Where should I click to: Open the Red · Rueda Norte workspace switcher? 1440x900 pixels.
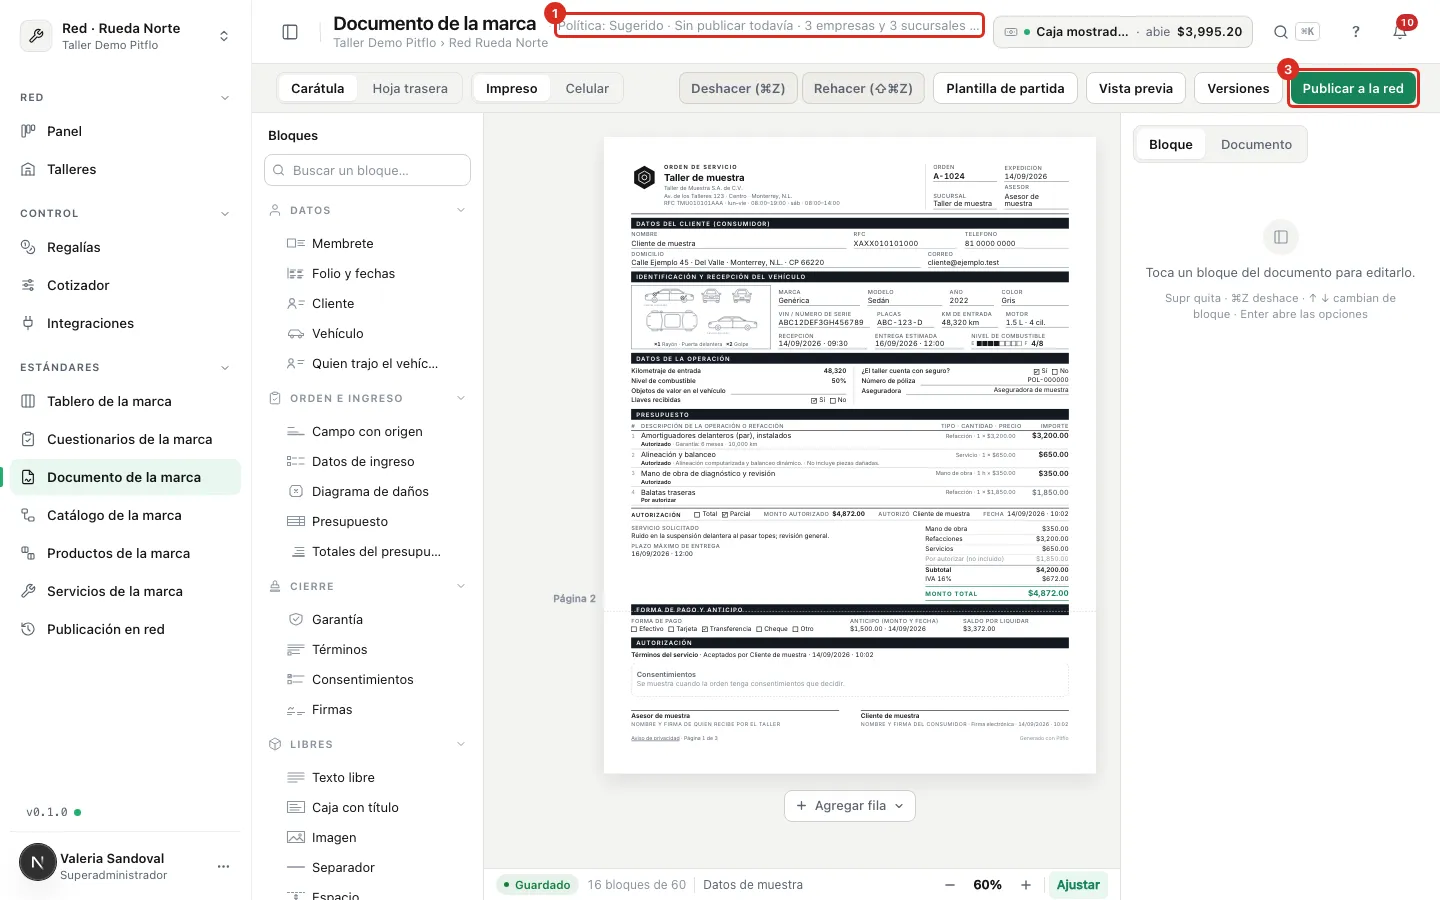pyautogui.click(x=126, y=36)
